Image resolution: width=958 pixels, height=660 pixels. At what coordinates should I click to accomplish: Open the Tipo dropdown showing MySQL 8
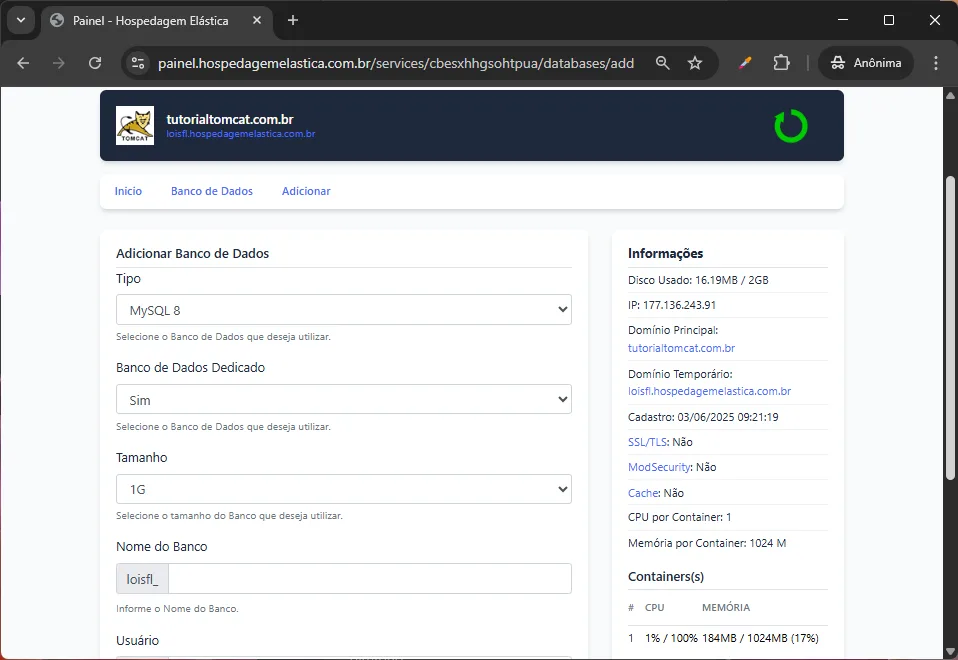pyautogui.click(x=344, y=310)
